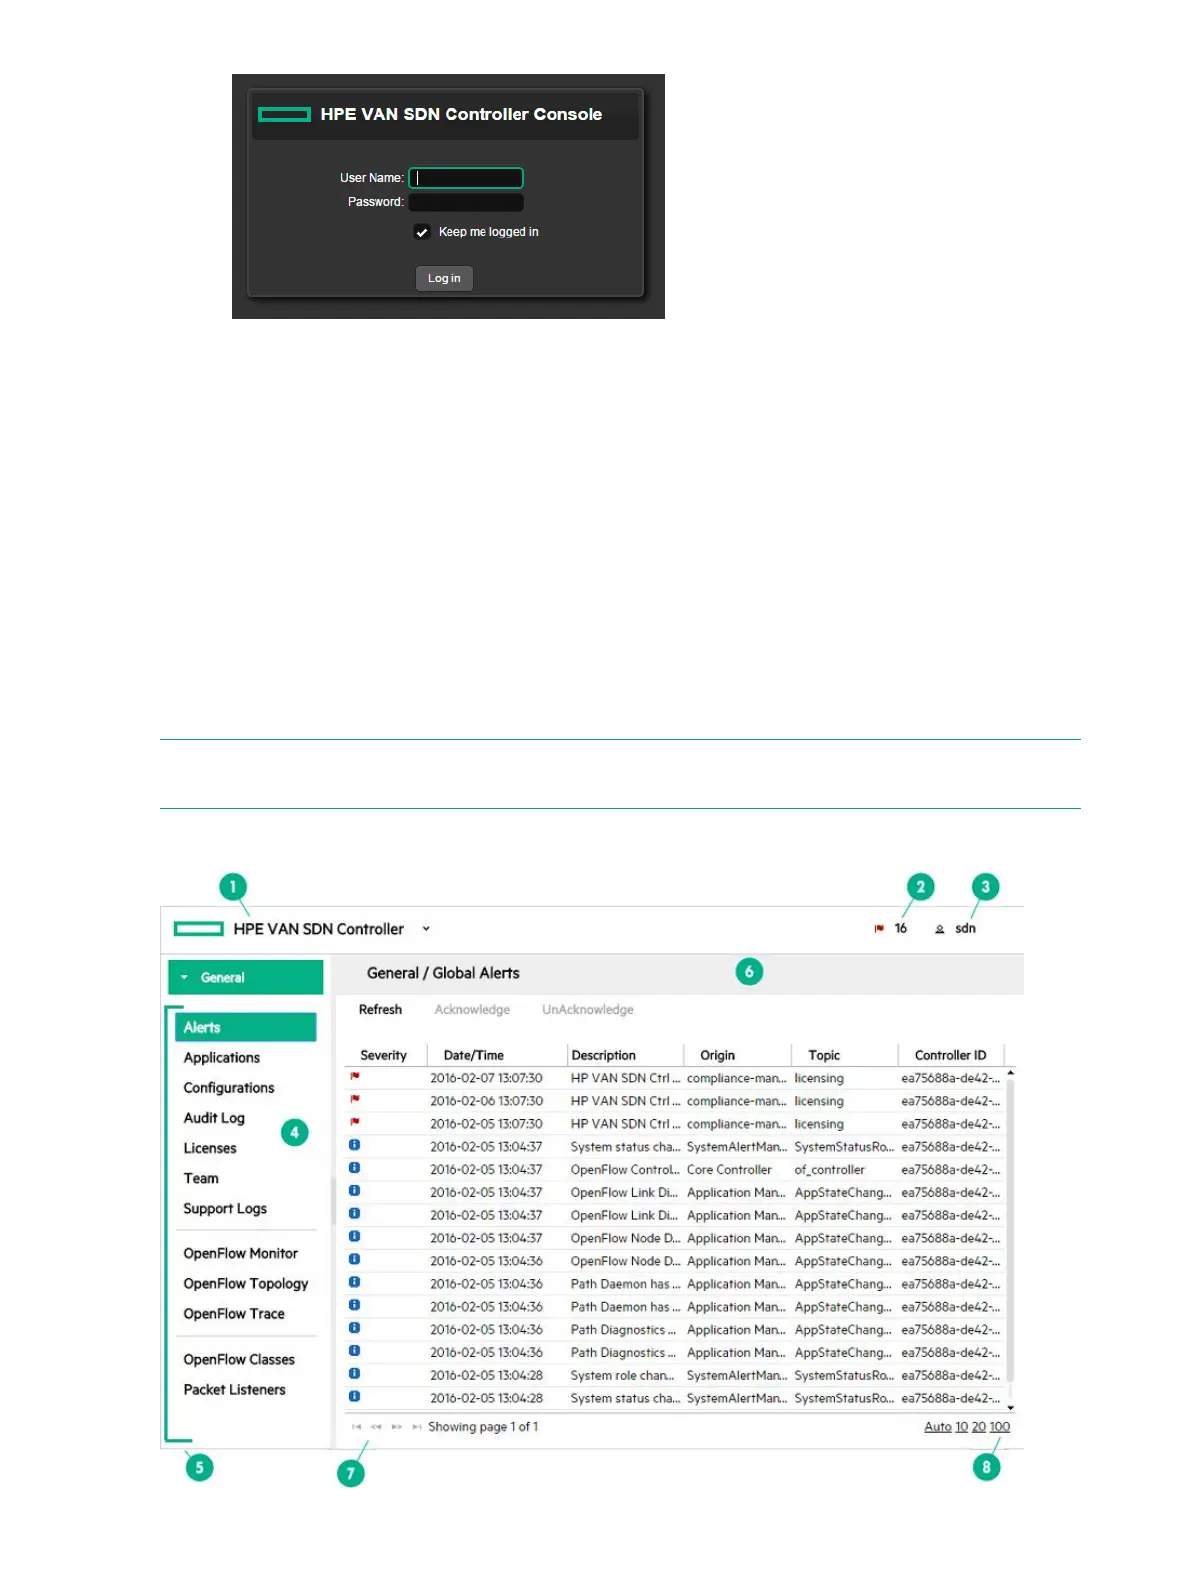Viewport: 1189px width, 1584px height.
Task: Click the red flag icon on 2016-02-06 13:07:30 row
Action: pos(354,1100)
